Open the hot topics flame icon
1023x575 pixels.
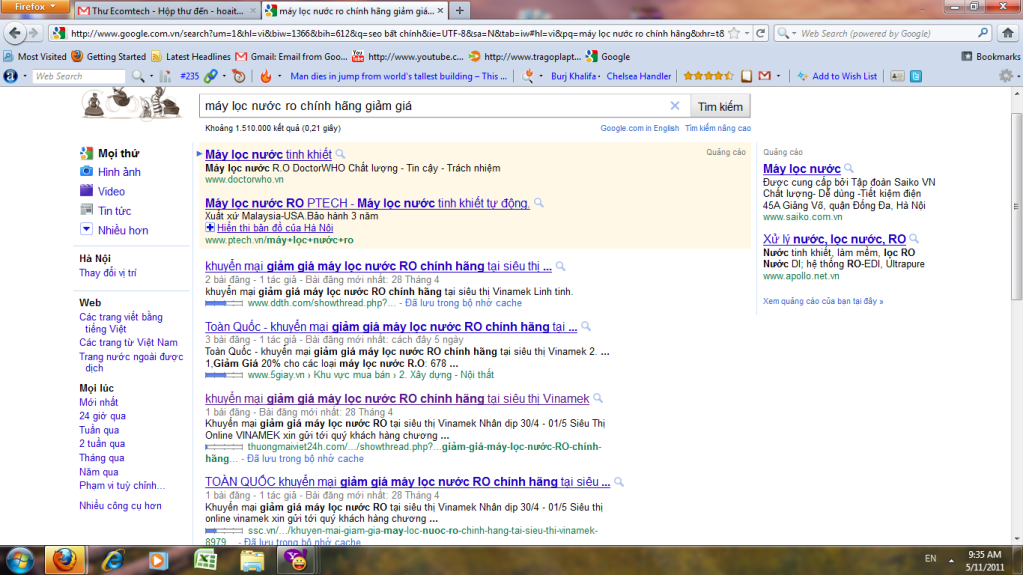pyautogui.click(x=266, y=76)
